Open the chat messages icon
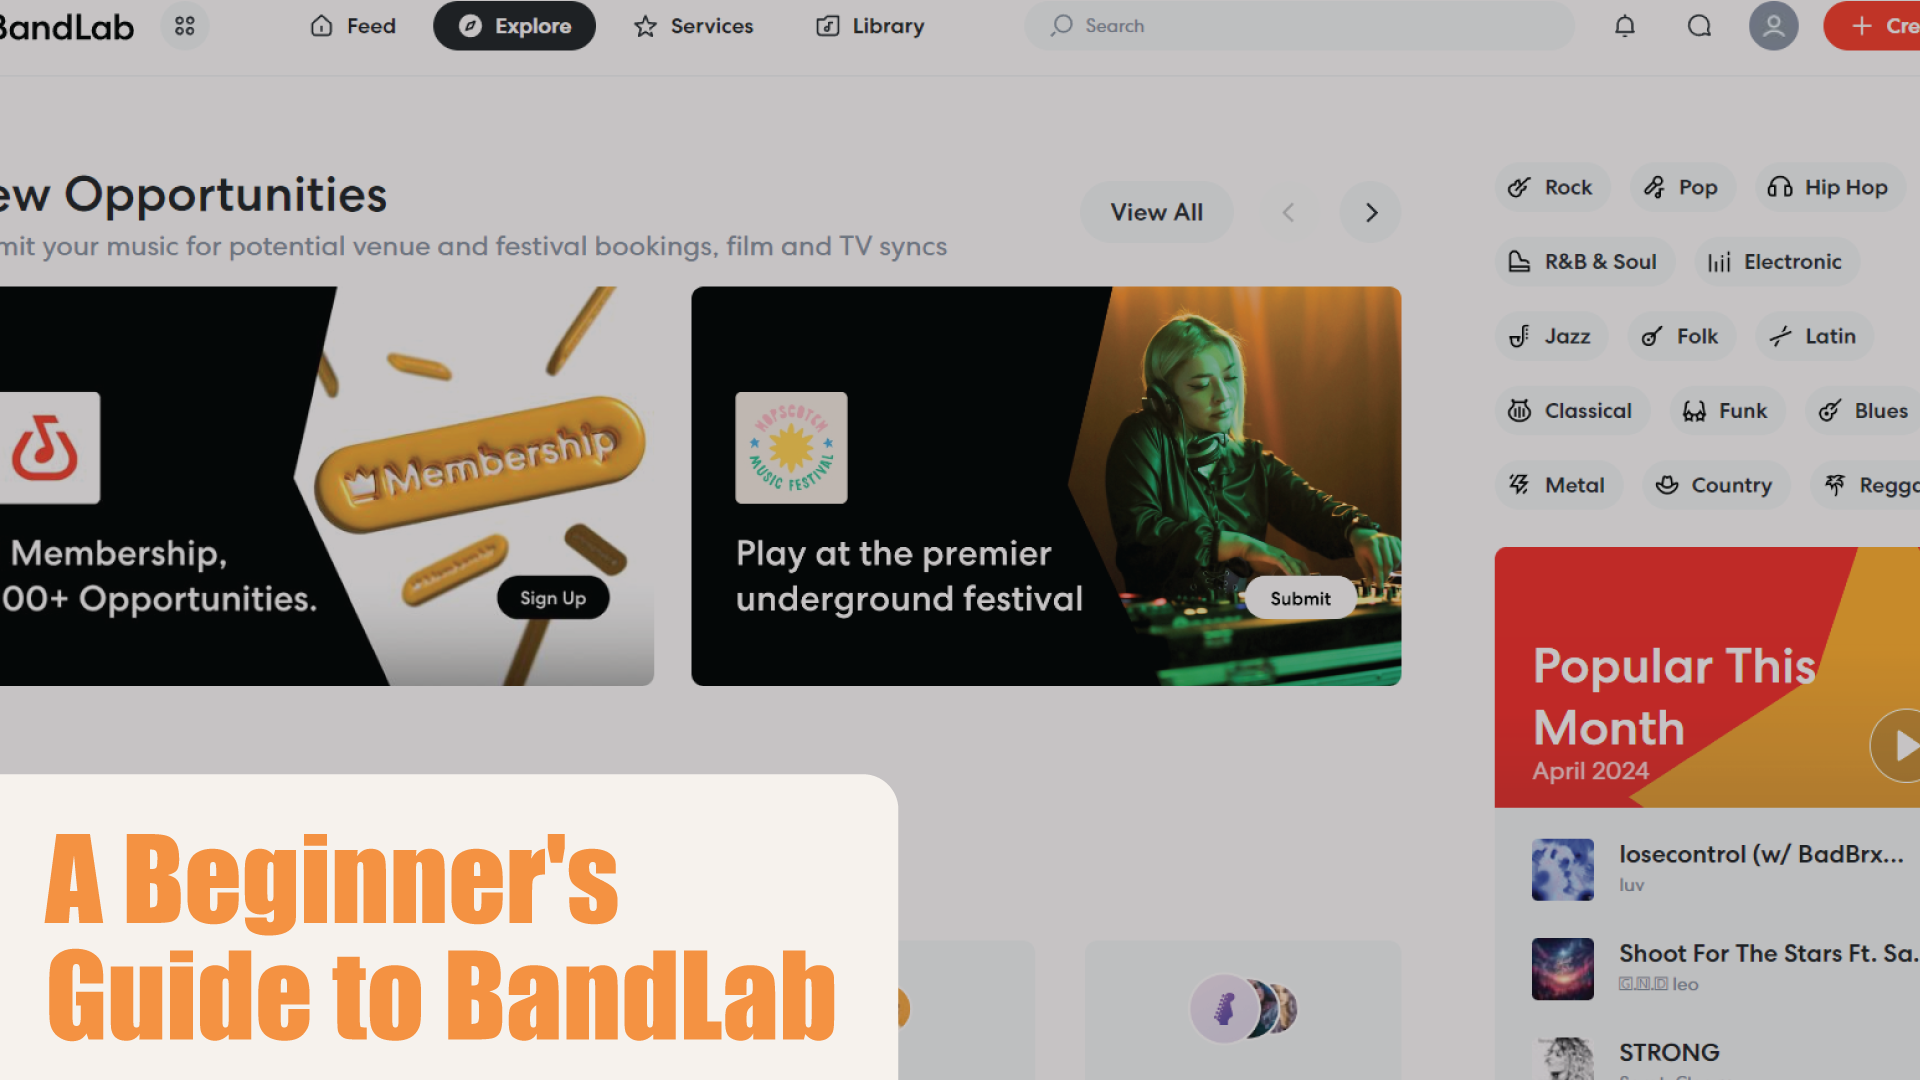 1699,26
